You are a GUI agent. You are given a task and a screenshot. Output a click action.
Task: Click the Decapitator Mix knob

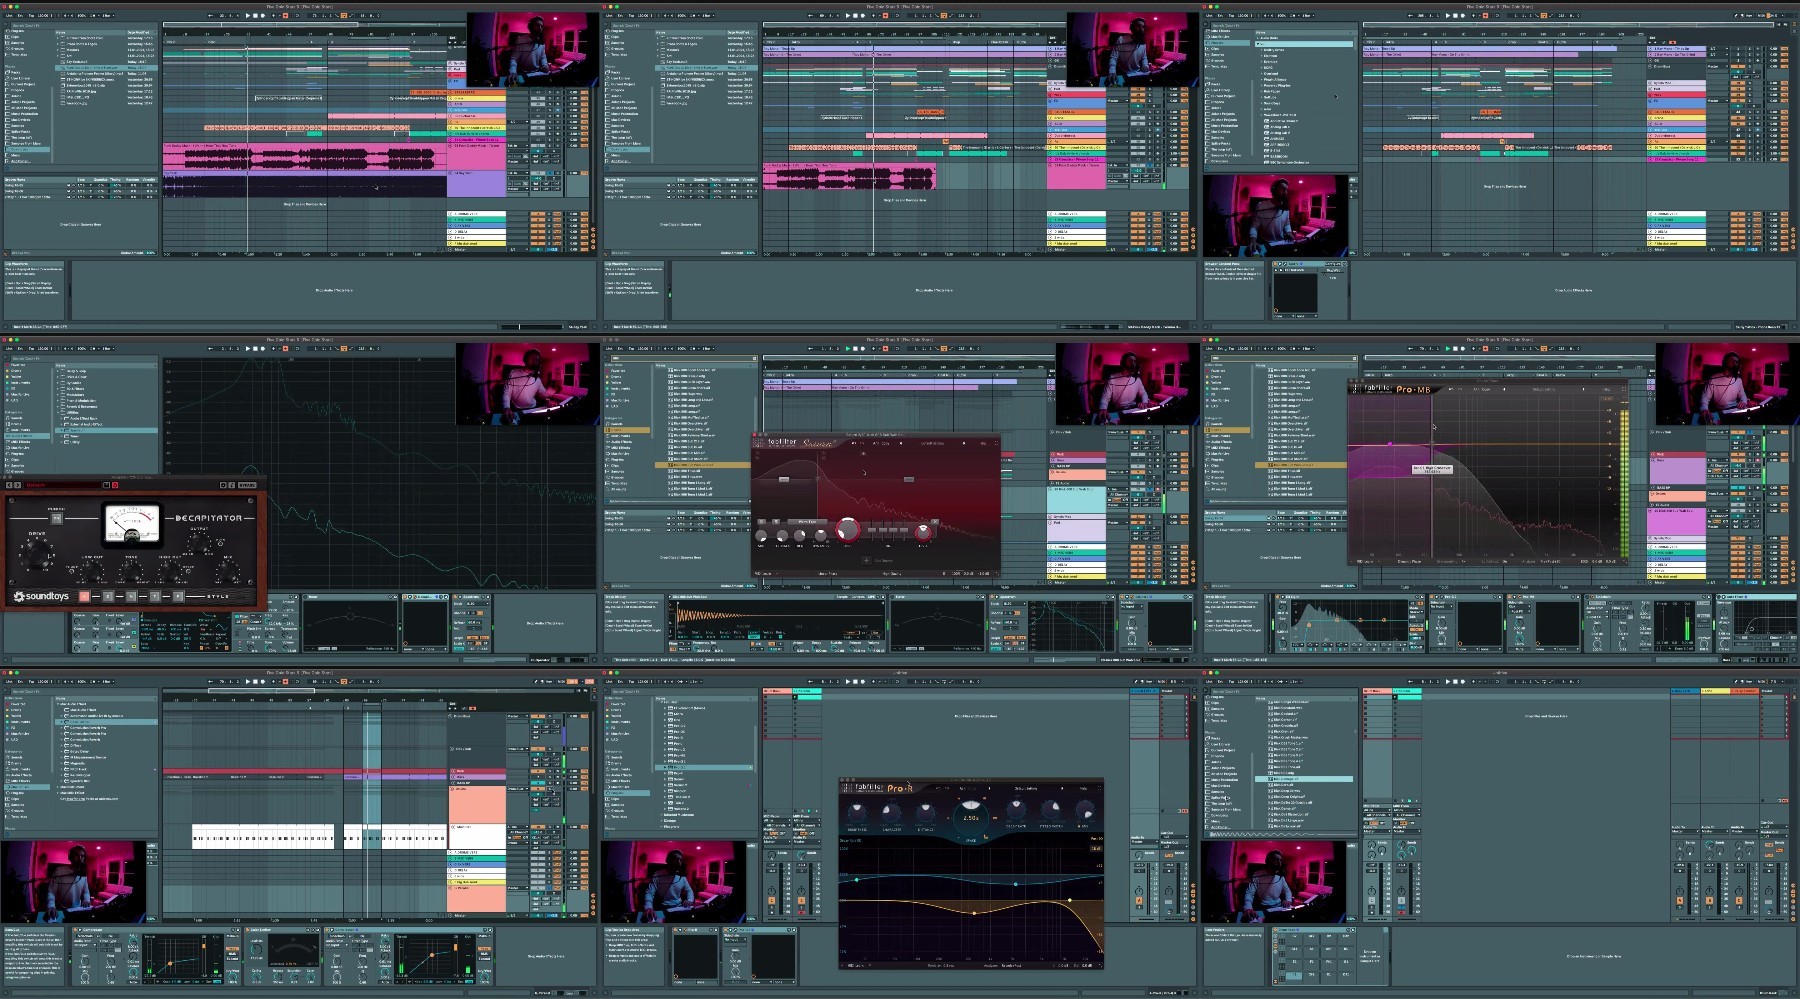(228, 571)
